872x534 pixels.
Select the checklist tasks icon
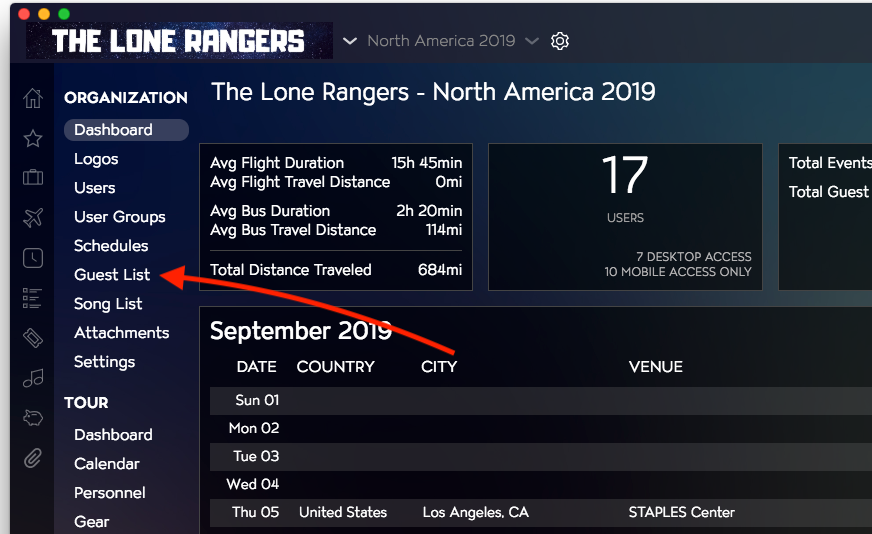32,298
